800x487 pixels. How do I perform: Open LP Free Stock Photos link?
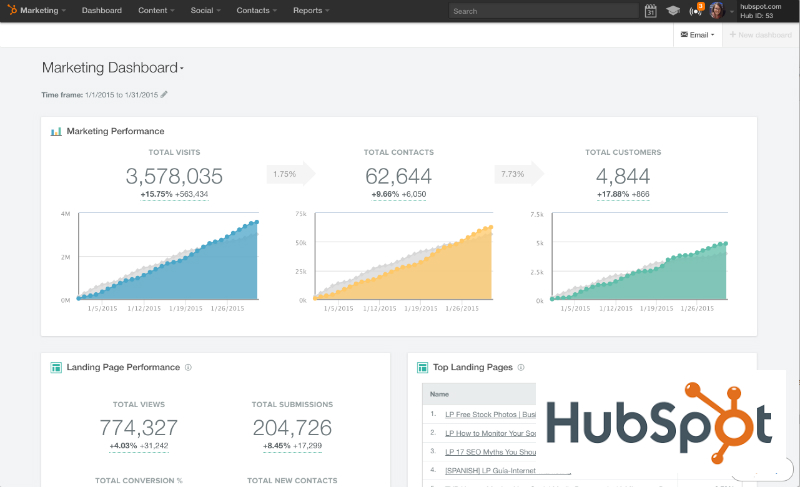tap(490, 413)
